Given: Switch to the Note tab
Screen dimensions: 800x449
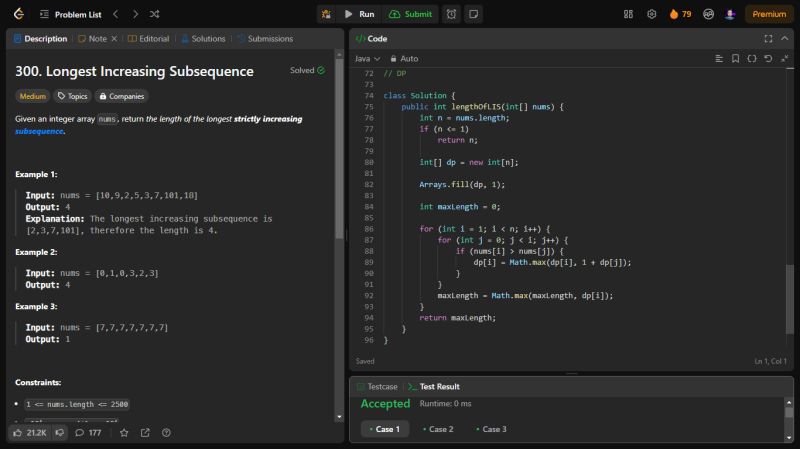Looking at the screenshot, I should point(92,39).
